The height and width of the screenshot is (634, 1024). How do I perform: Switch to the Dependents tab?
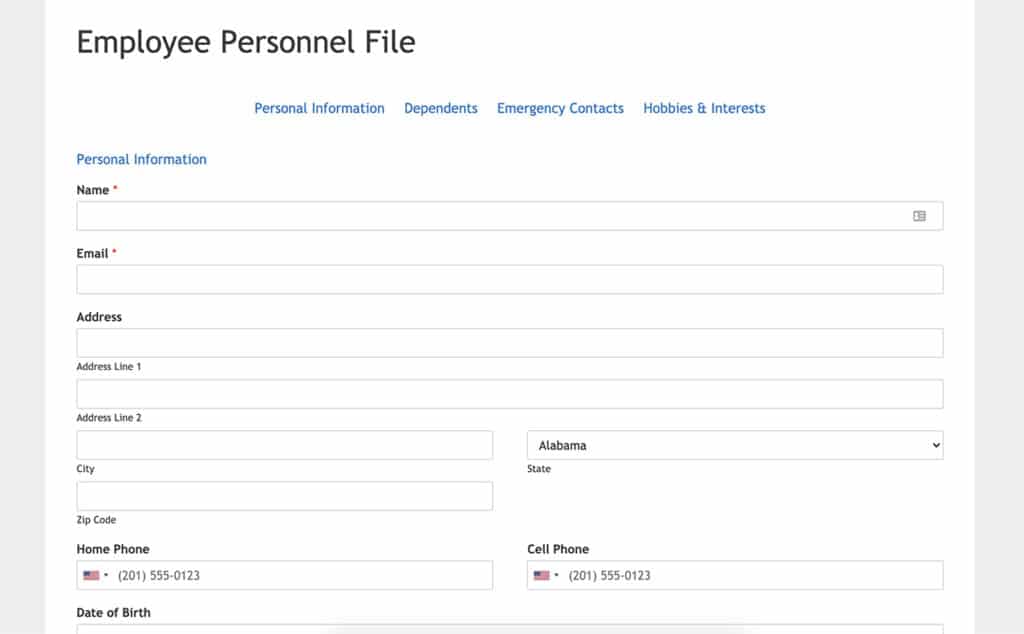pos(441,108)
